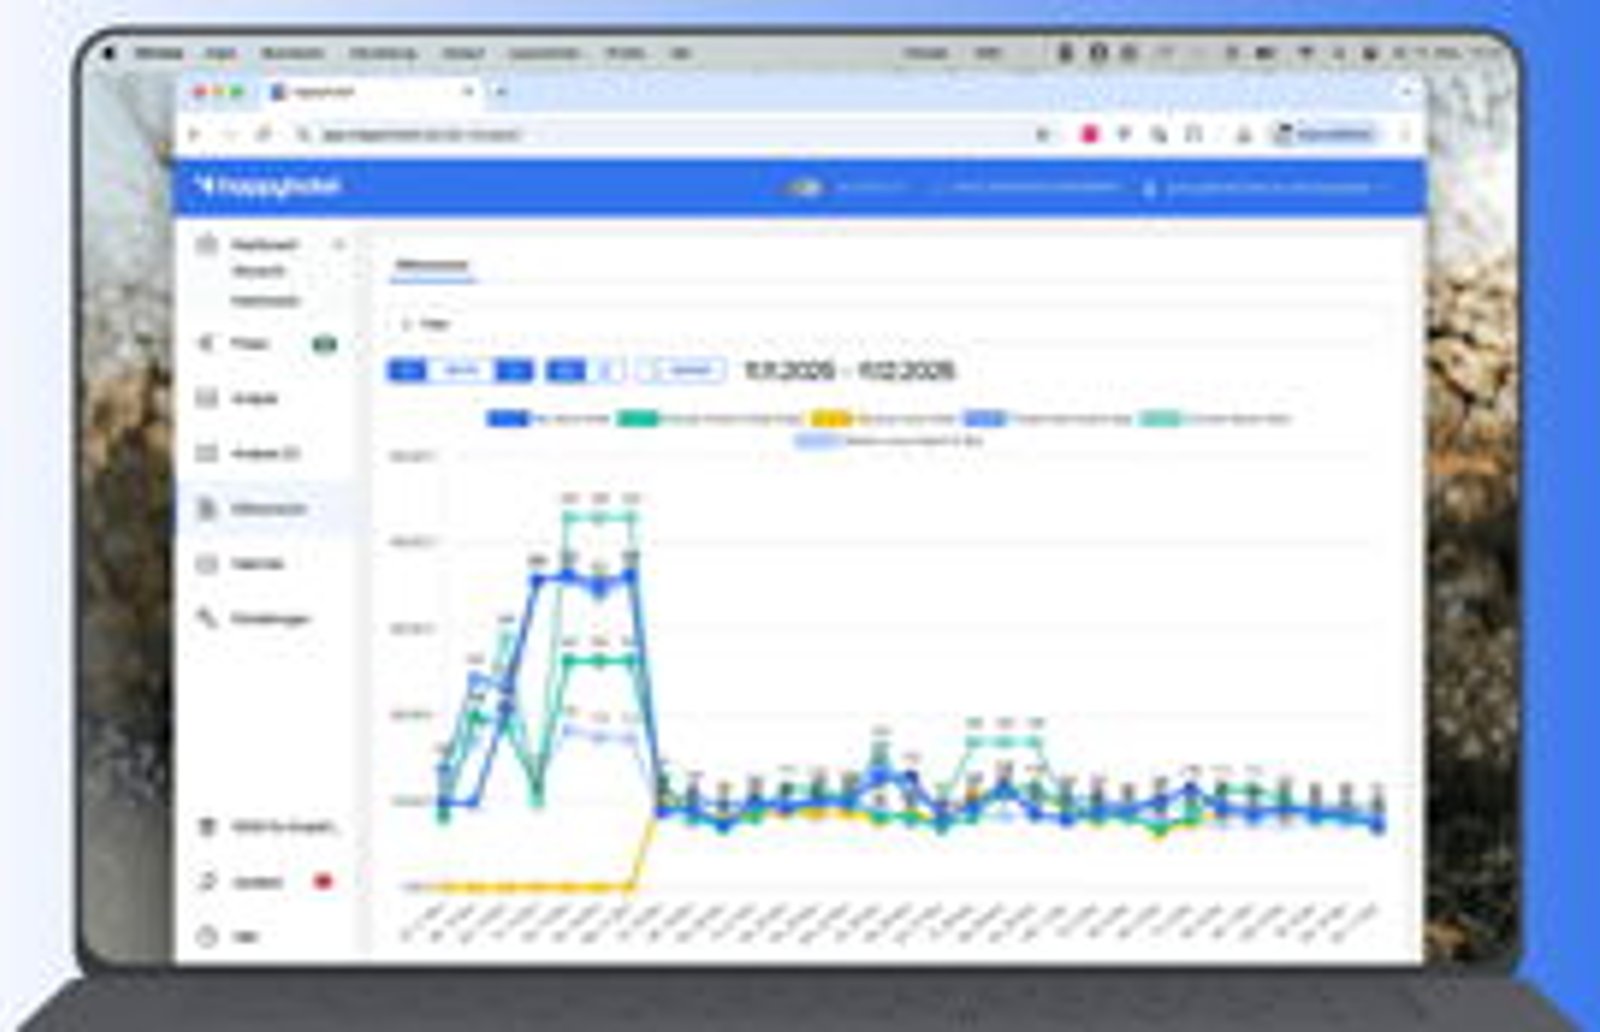
Task: Collapse the Dashboard section chevron in the sidebar
Action: (338, 244)
